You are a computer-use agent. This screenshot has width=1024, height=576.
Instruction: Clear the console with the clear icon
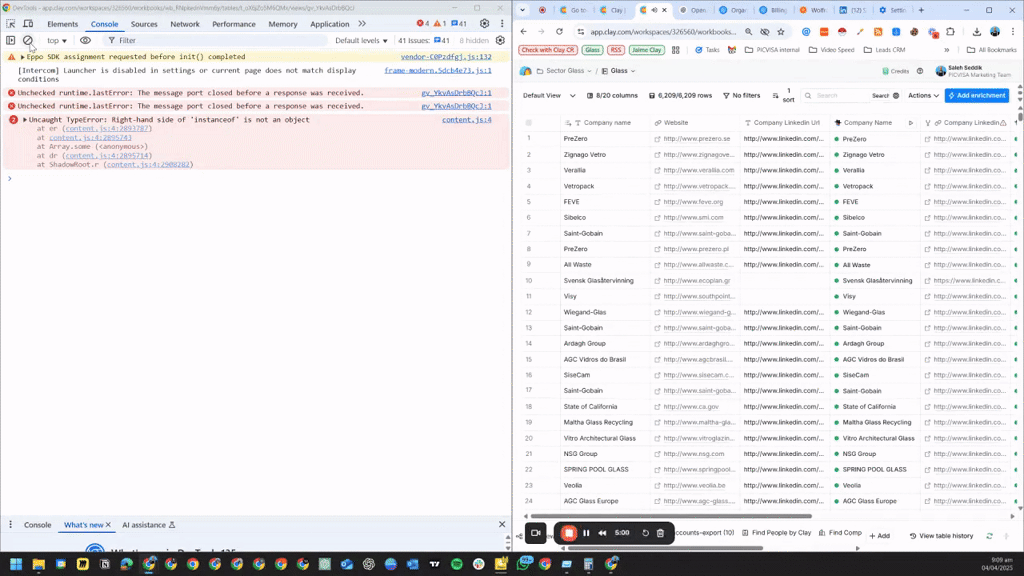27,40
